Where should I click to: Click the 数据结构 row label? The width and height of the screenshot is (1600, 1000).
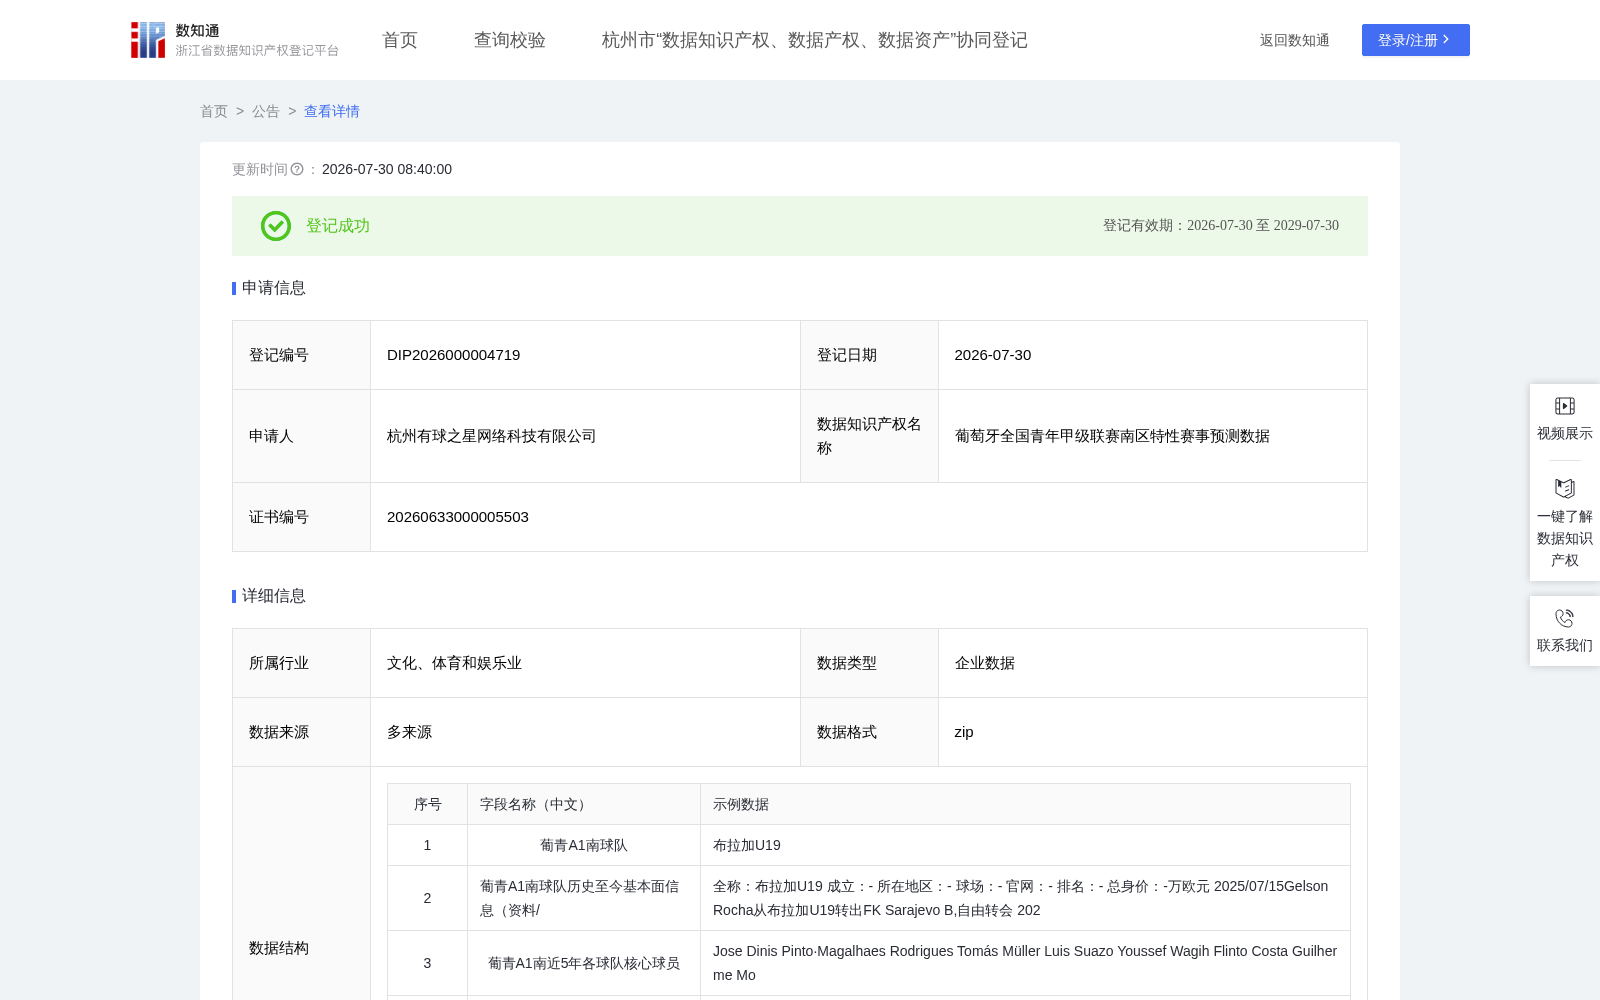coord(279,948)
